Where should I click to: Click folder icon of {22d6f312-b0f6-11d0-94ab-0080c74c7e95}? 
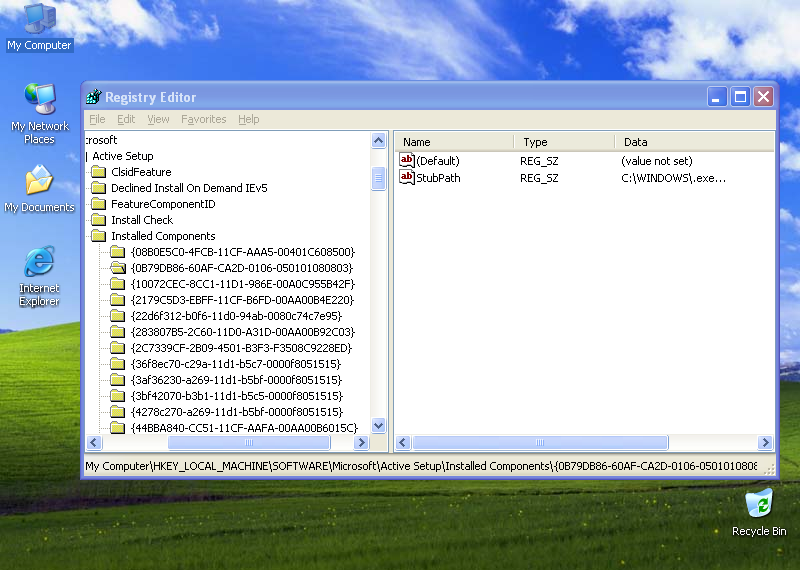118,316
